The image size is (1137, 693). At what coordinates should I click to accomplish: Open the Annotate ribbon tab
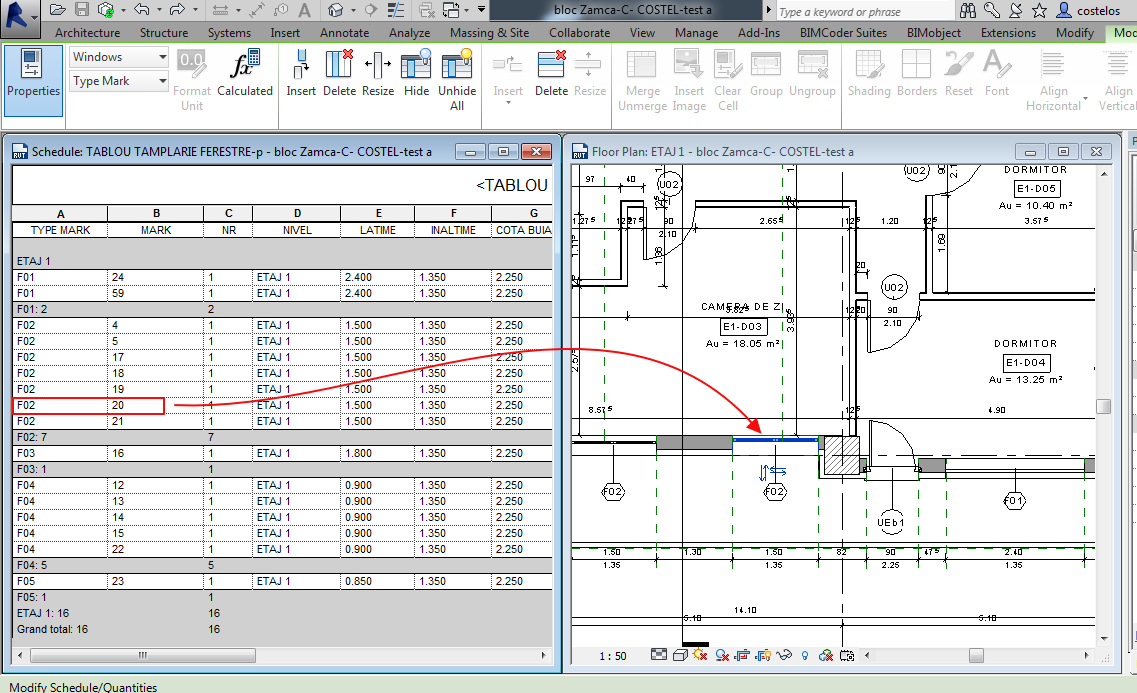coord(344,33)
